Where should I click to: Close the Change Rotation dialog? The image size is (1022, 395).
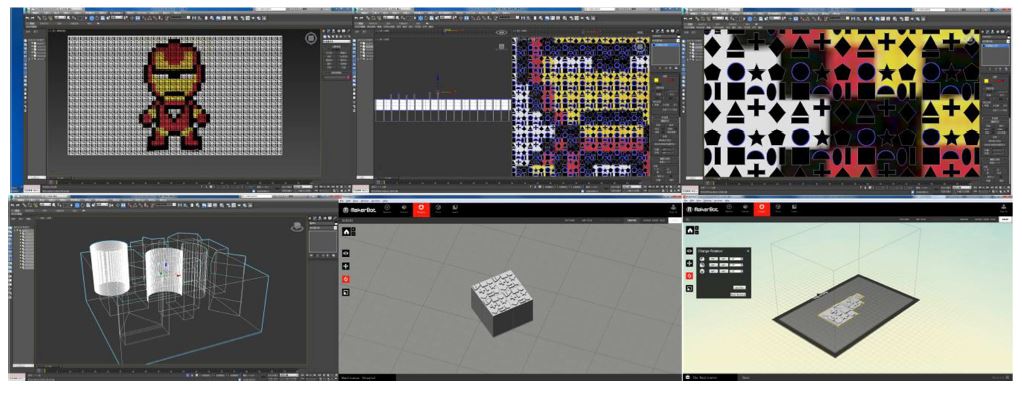tap(748, 250)
